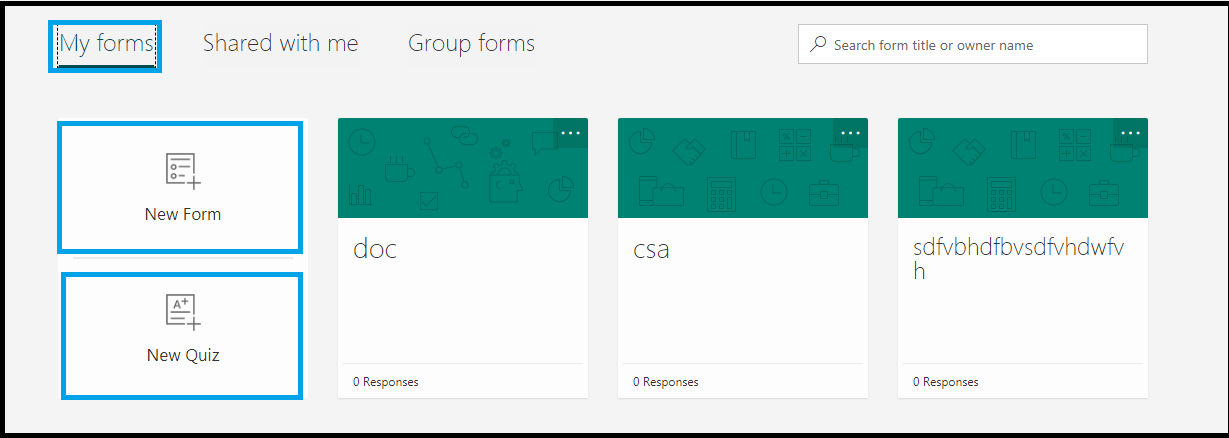Click the search form title field
This screenshot has height=438, width=1229.
(972, 45)
